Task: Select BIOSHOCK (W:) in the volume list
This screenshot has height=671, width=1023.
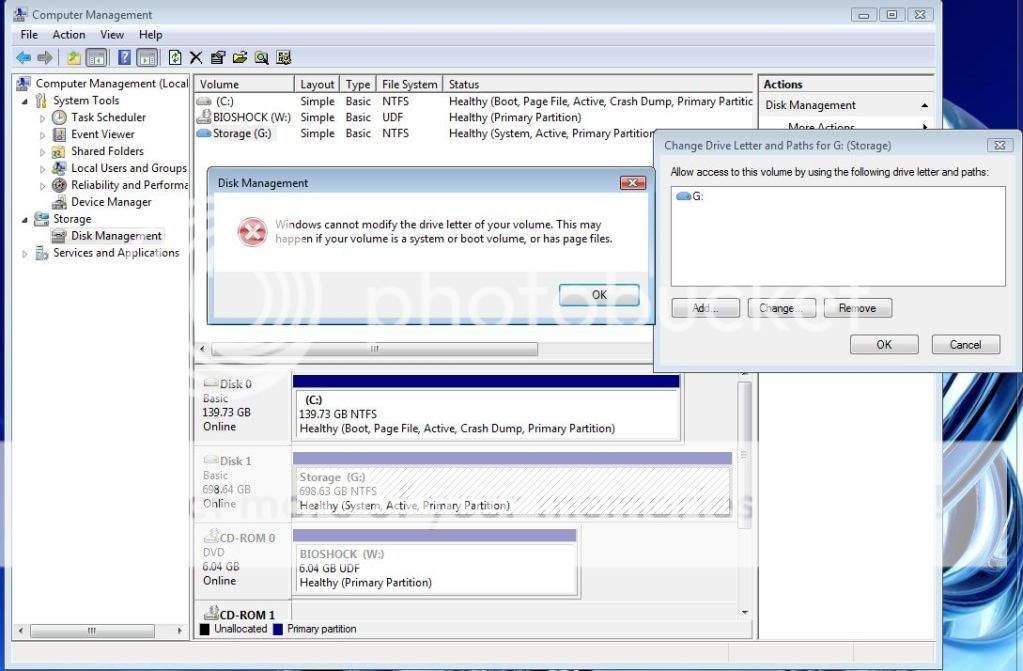Action: pyautogui.click(x=250, y=117)
